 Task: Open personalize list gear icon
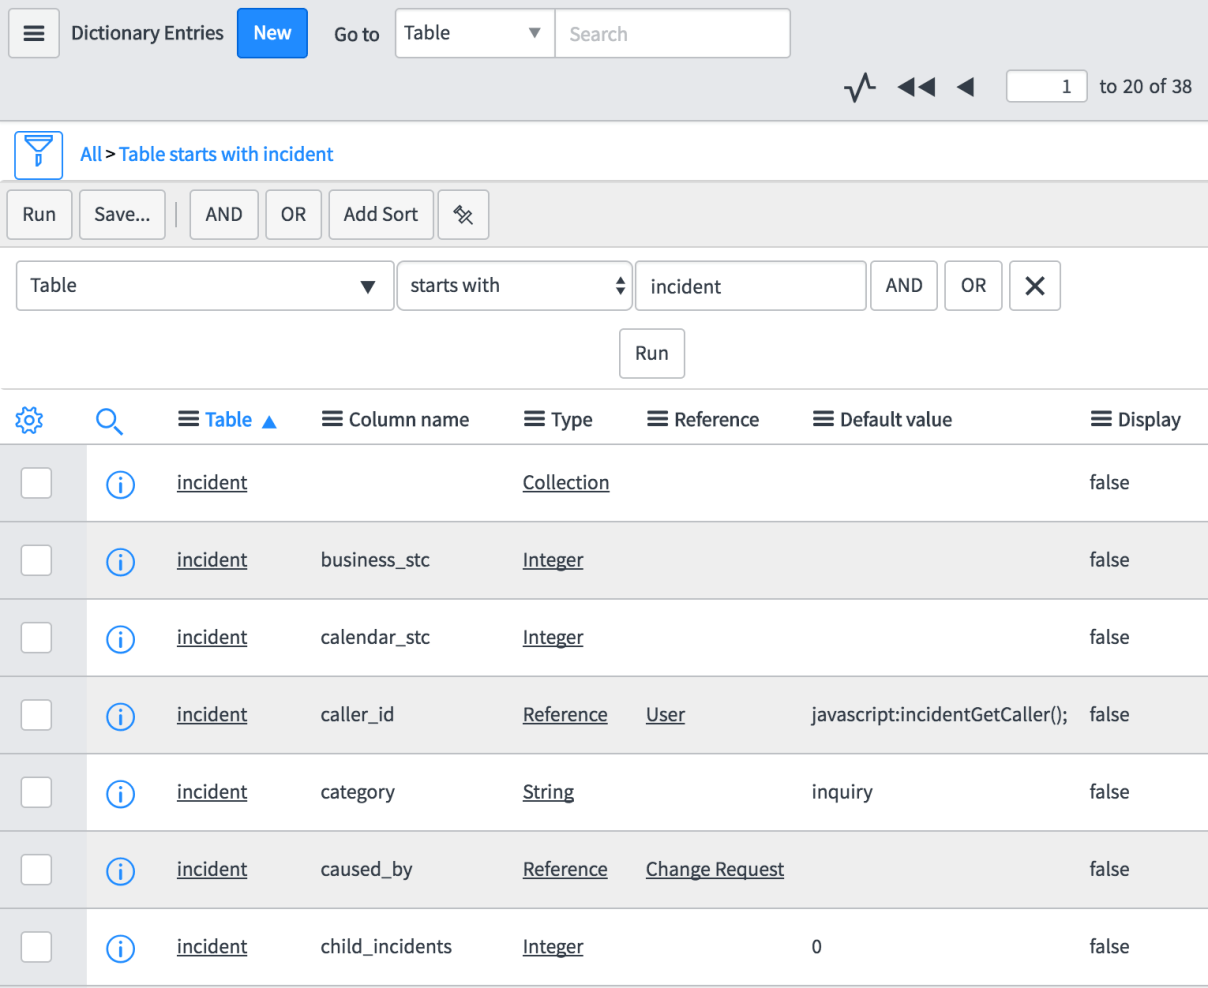click(x=30, y=420)
